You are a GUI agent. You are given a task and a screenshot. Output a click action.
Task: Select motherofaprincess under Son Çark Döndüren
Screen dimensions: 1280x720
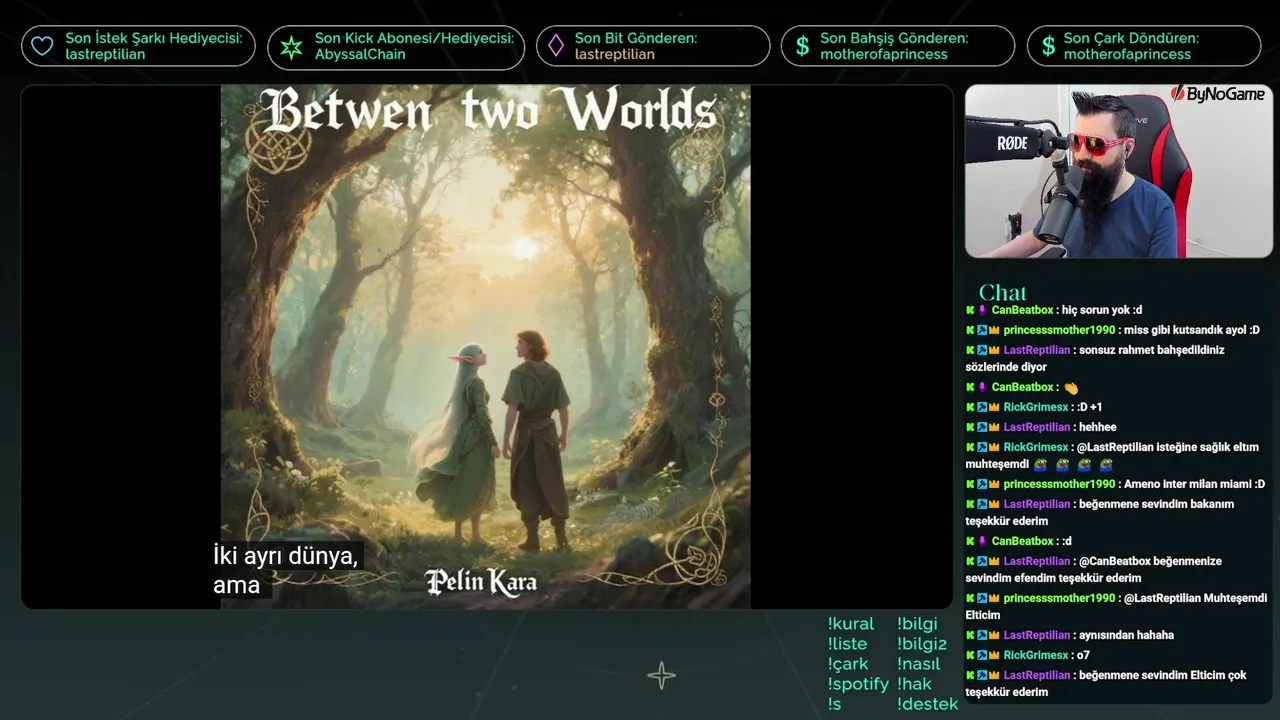[1127, 54]
